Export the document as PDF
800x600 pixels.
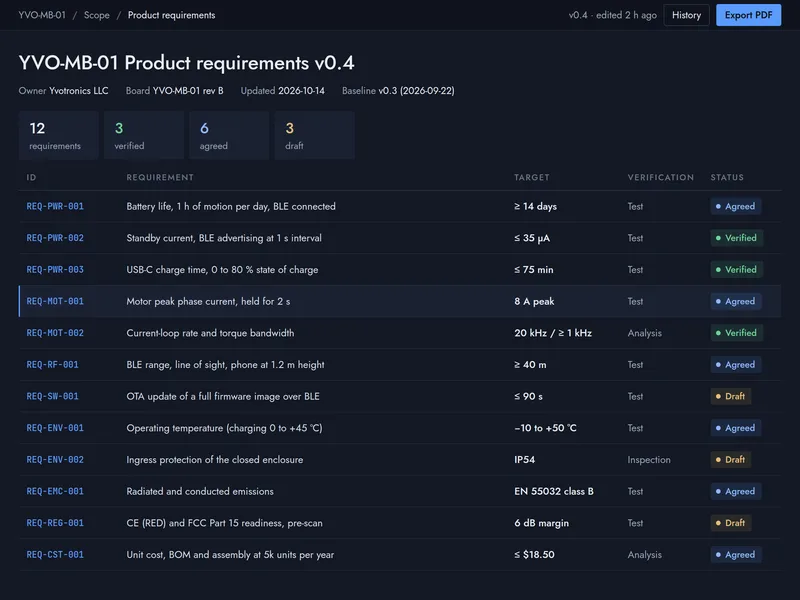pyautogui.click(x=748, y=15)
